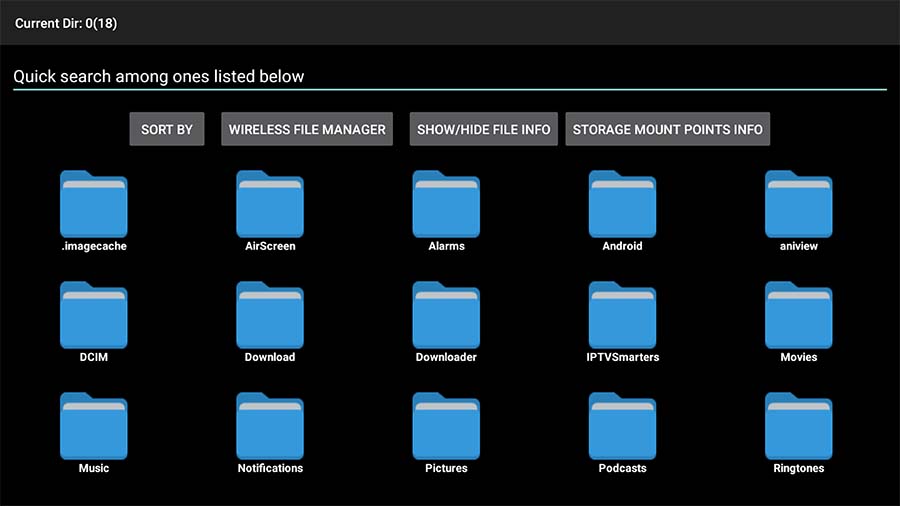
Task: Launch the Wireless File Manager
Action: pyautogui.click(x=307, y=129)
